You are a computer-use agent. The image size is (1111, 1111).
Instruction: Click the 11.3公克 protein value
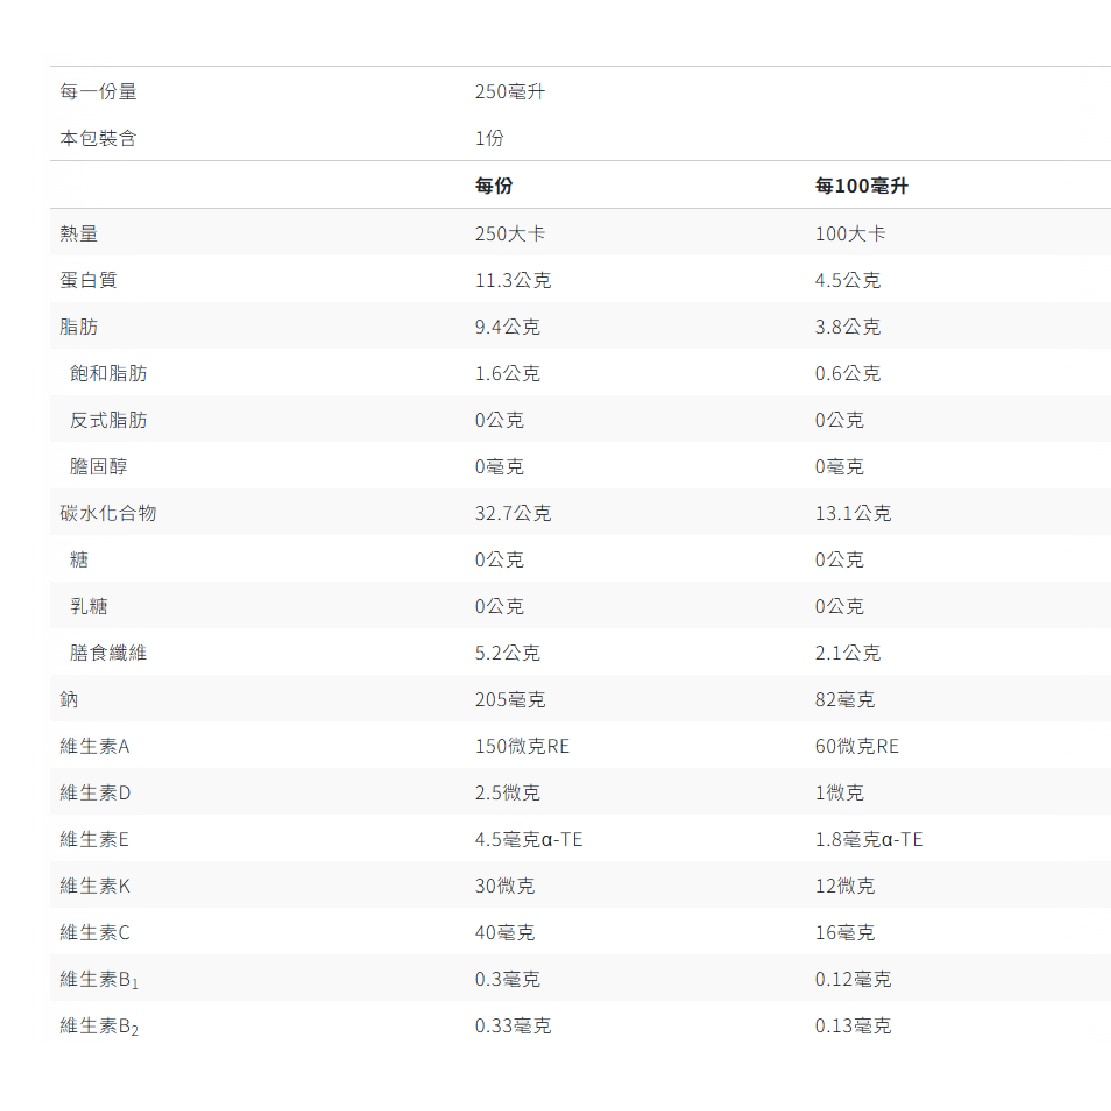(516, 279)
